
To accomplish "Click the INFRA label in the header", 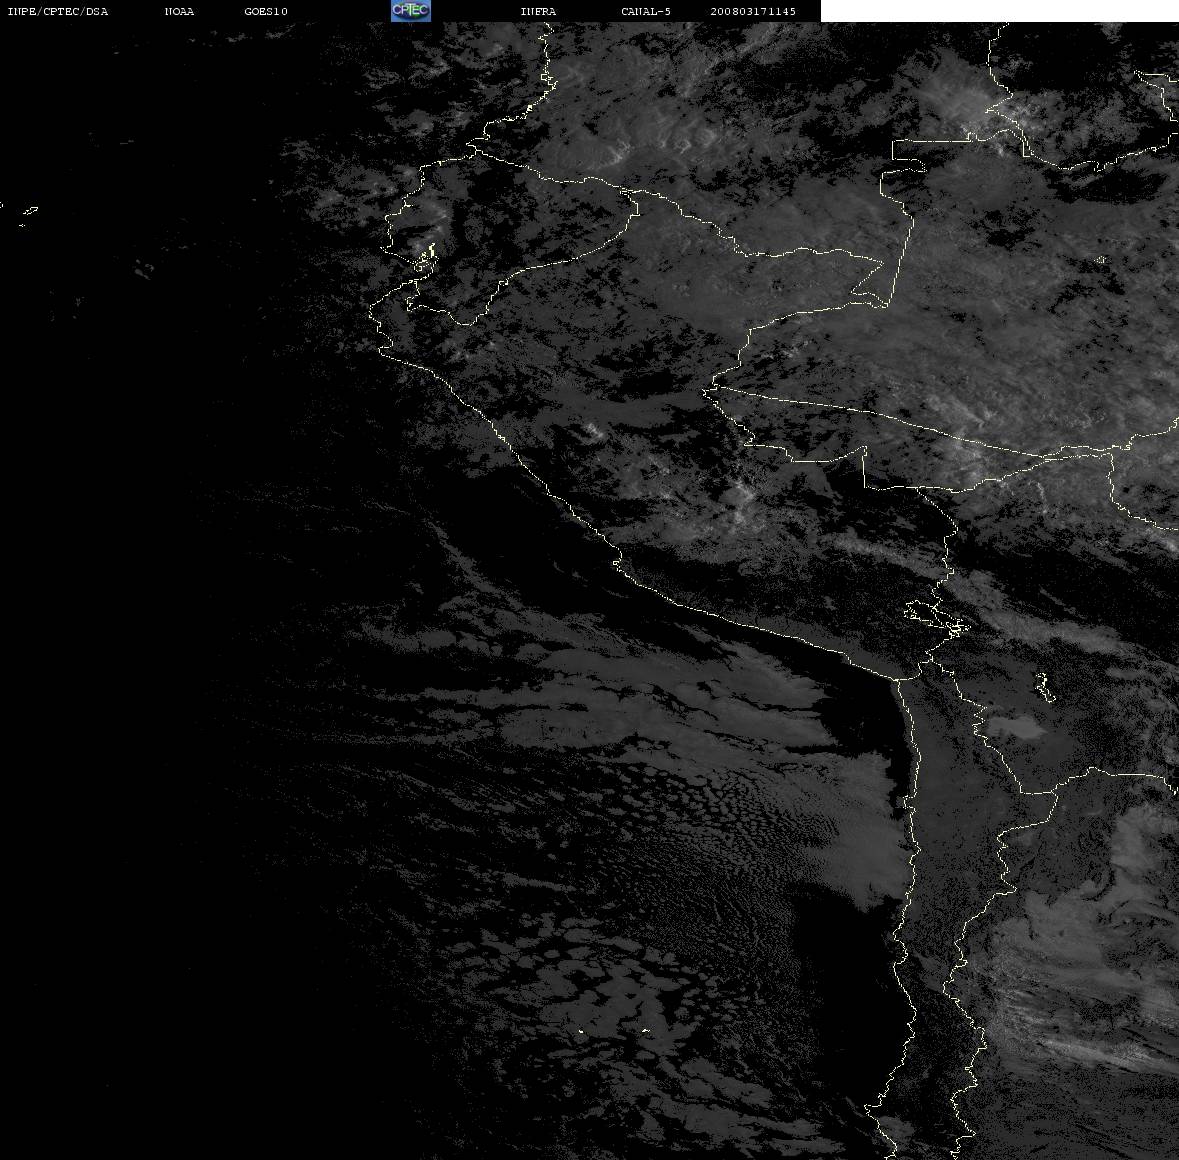I will pyautogui.click(x=538, y=11).
